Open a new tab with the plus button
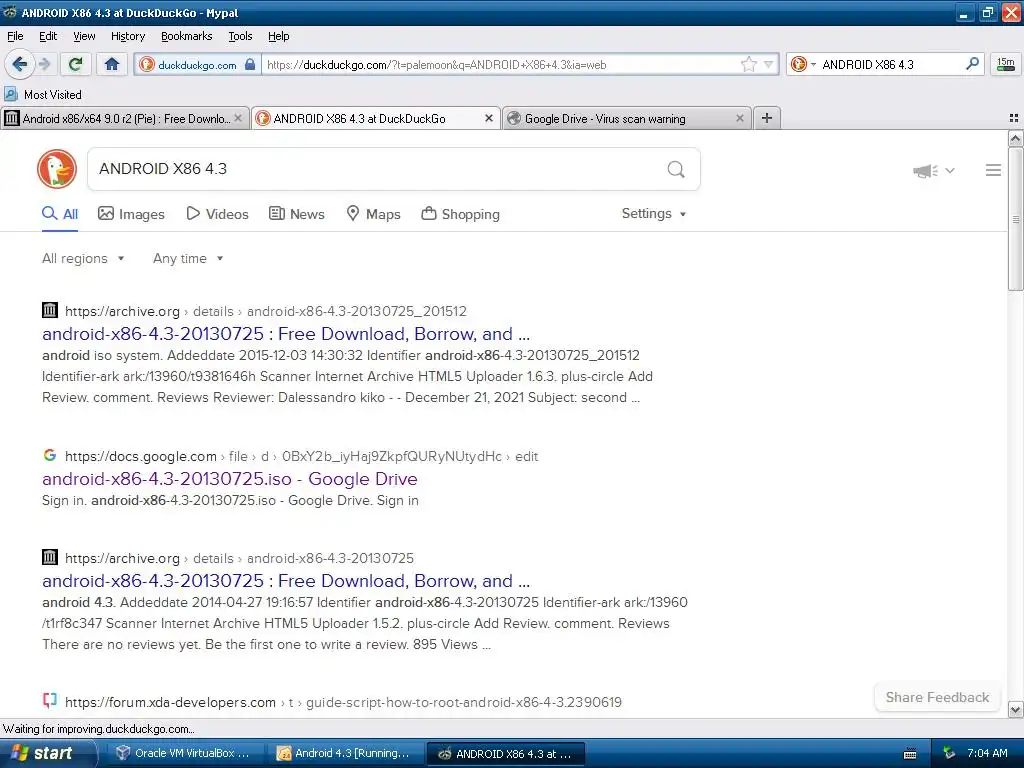1024x768 pixels. tap(767, 118)
